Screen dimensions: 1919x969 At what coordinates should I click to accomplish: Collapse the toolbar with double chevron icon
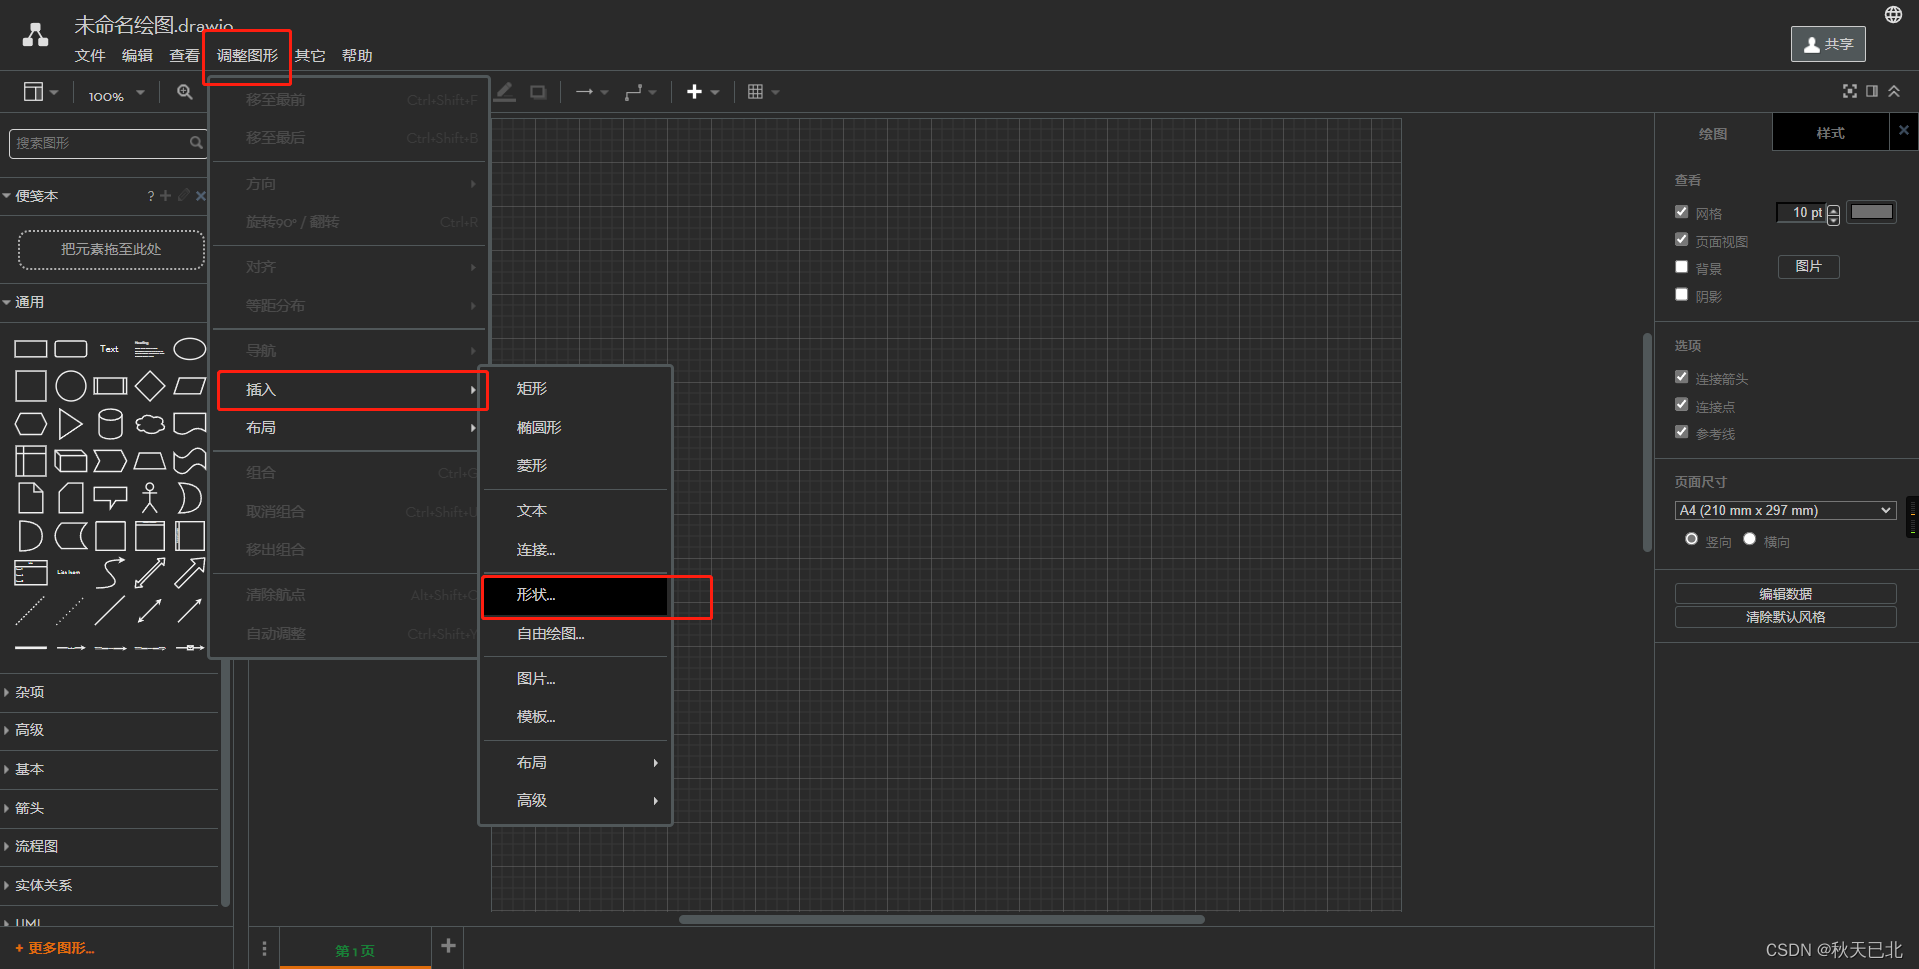(x=1893, y=91)
